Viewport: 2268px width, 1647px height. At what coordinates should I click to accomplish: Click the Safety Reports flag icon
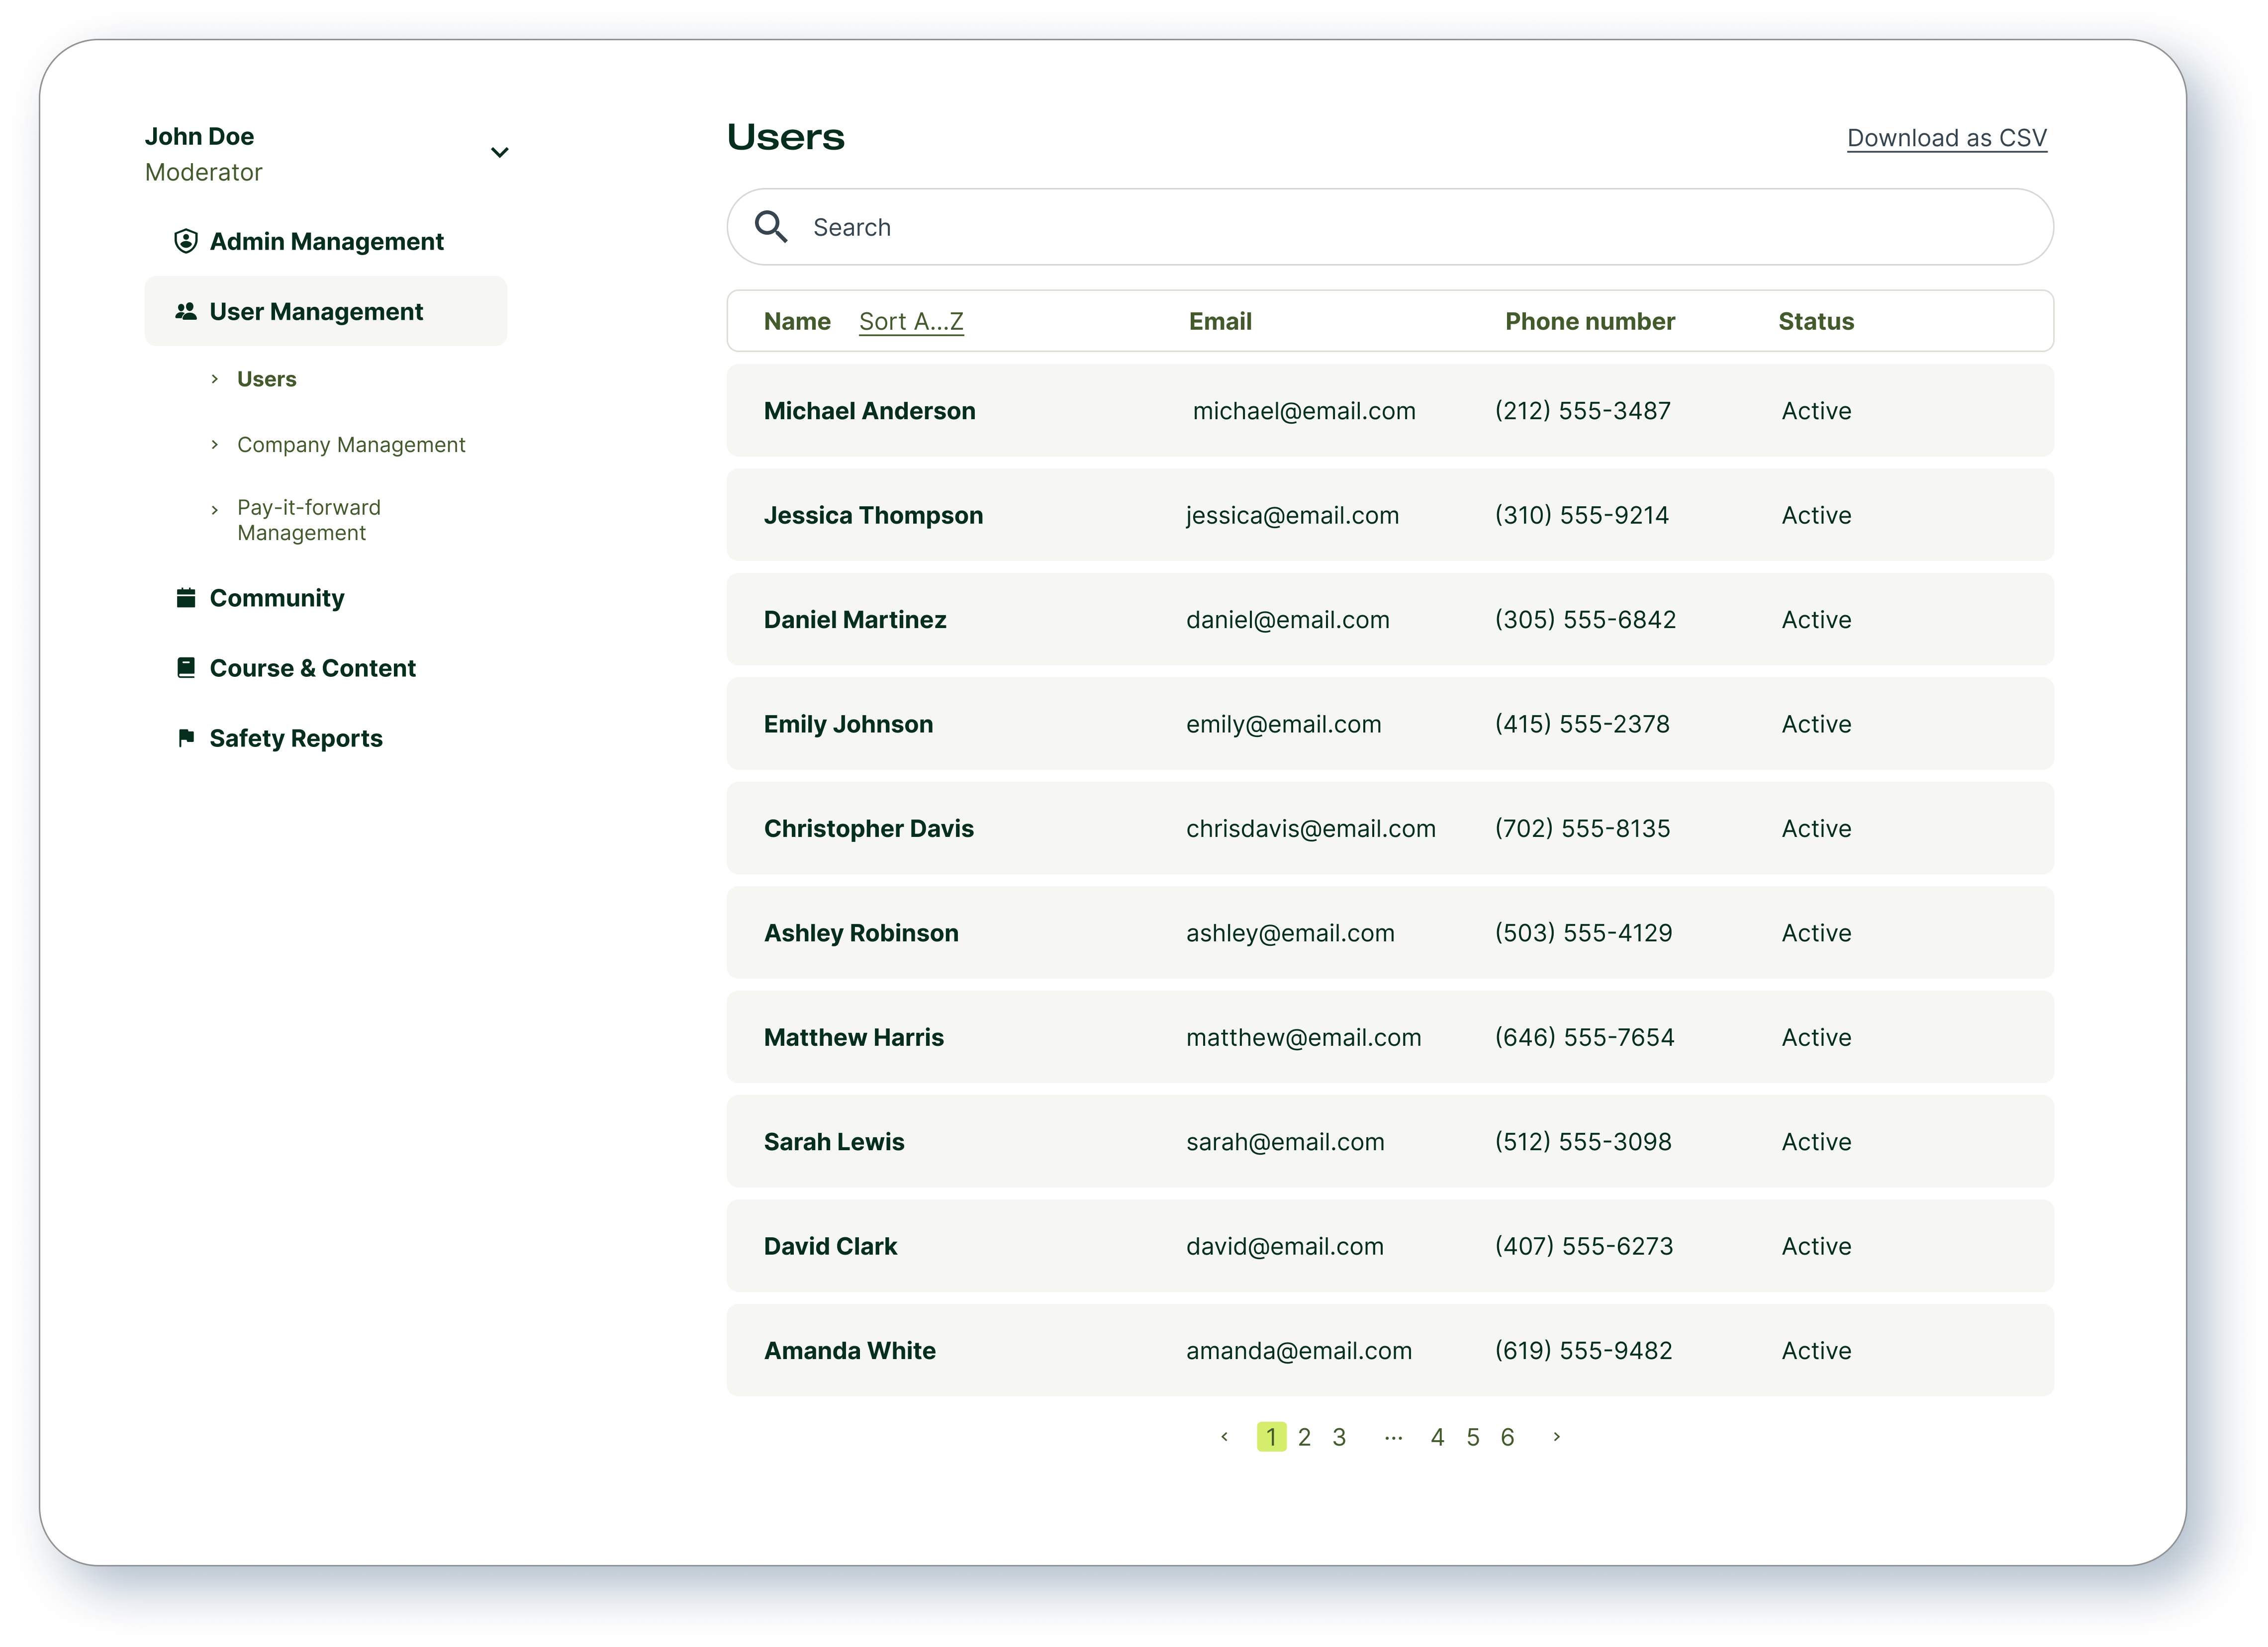click(x=186, y=738)
